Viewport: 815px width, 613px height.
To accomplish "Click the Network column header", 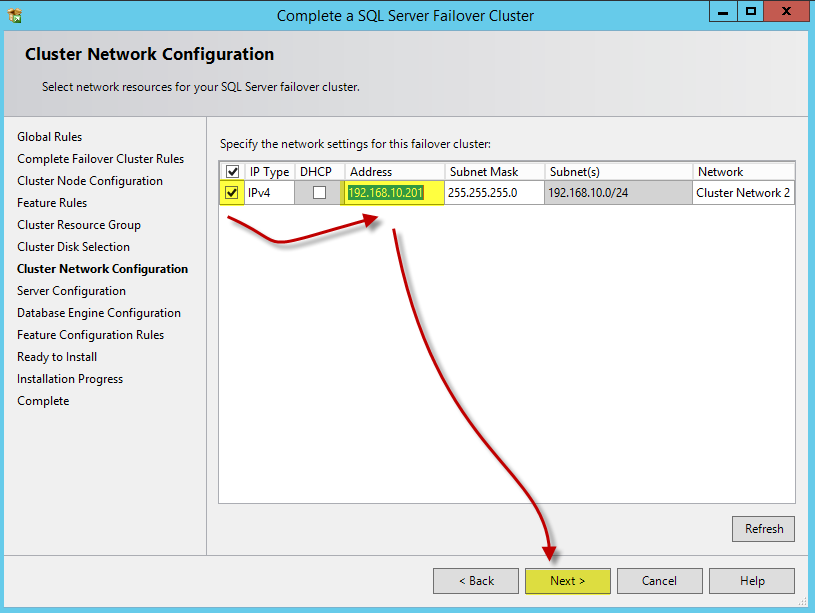I will pos(743,172).
